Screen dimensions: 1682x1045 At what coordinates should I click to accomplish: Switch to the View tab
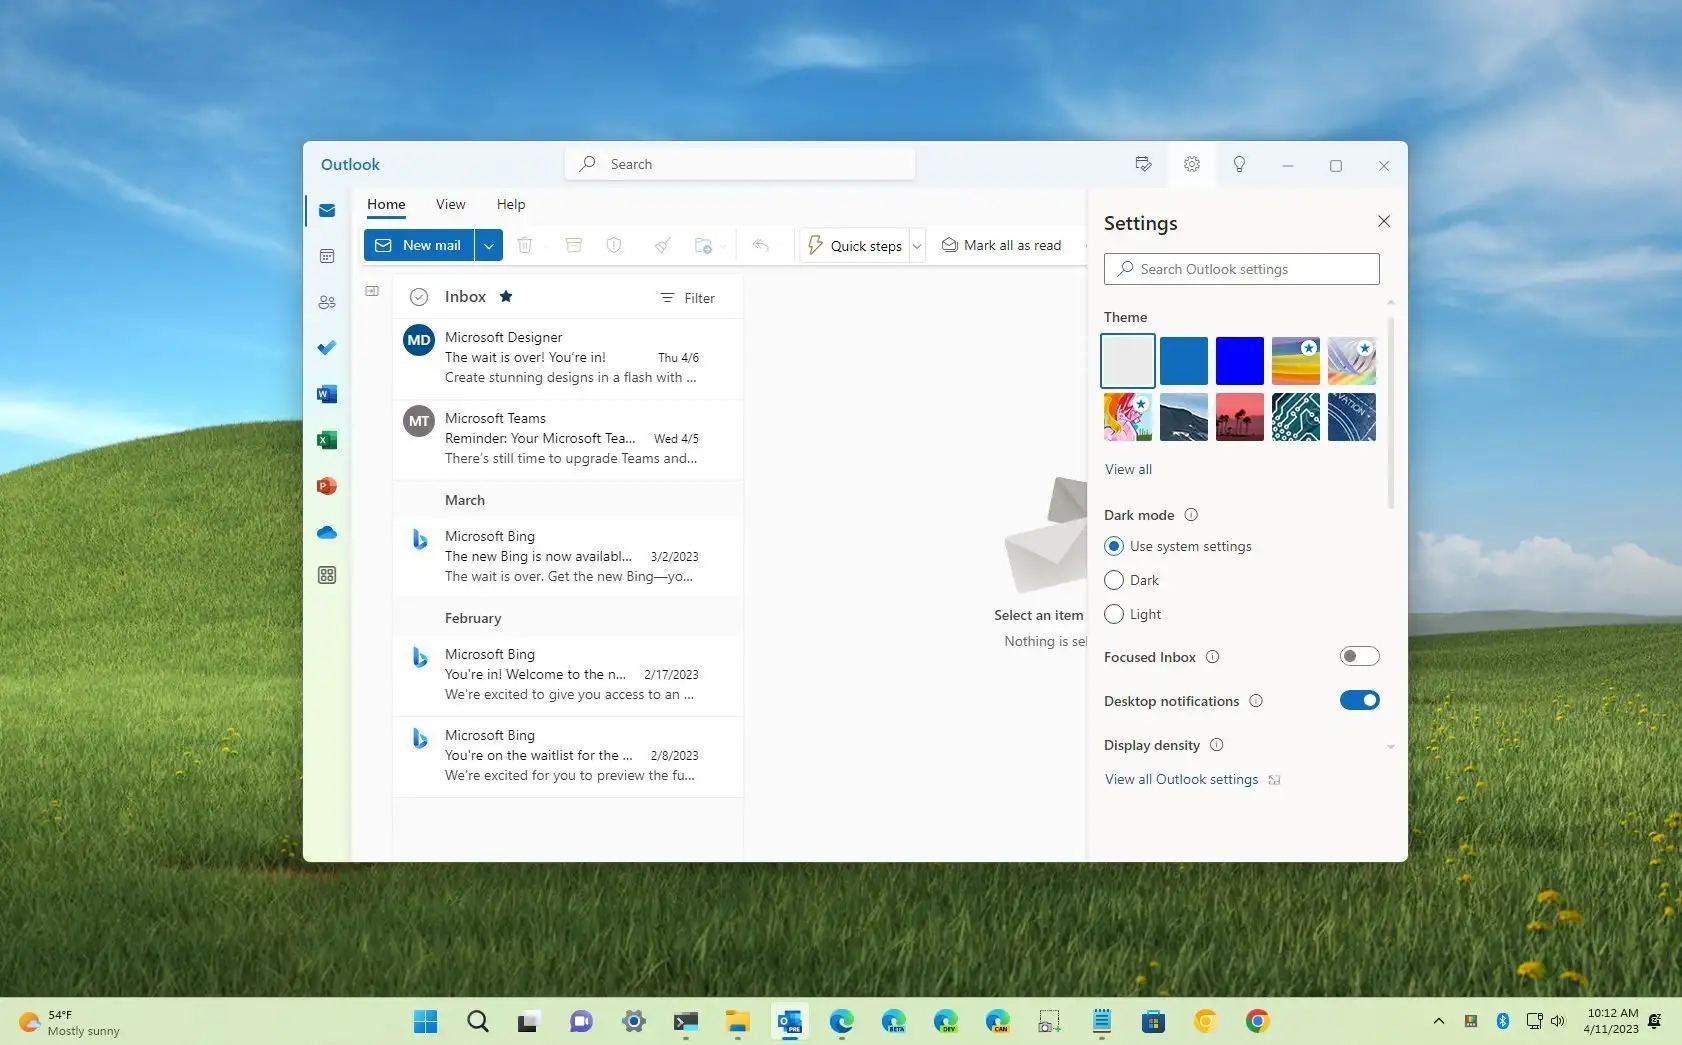[450, 204]
